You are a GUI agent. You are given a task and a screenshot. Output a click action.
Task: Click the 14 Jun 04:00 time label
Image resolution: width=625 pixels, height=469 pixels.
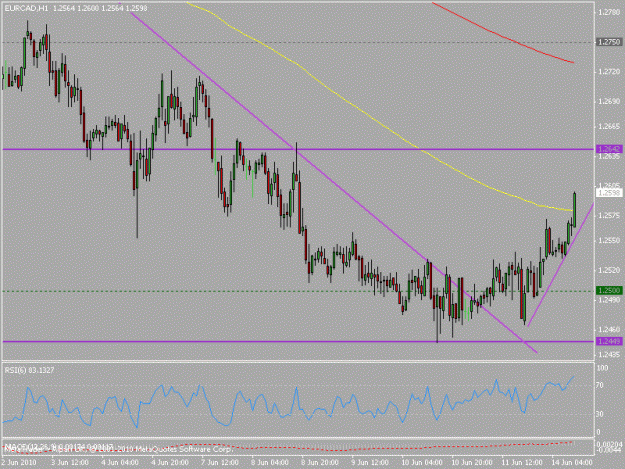point(572,463)
